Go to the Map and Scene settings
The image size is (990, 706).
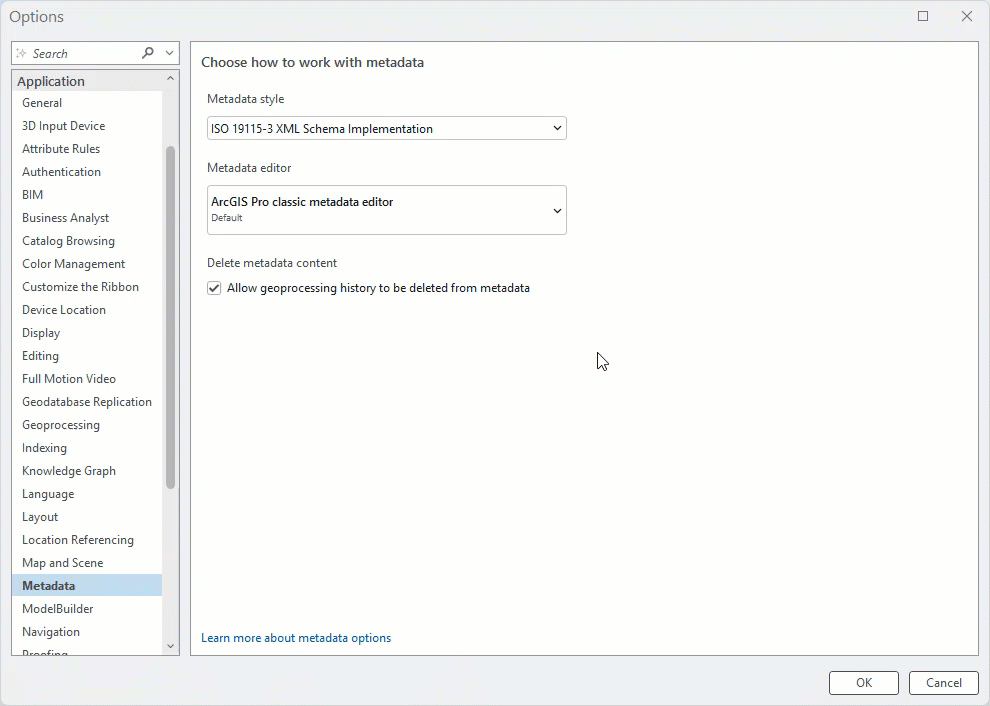pos(61,562)
